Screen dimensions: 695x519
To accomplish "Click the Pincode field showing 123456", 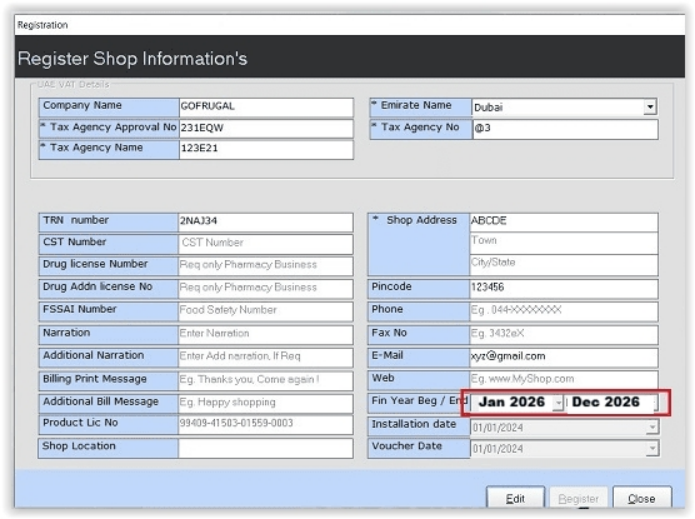I will [x=563, y=289].
